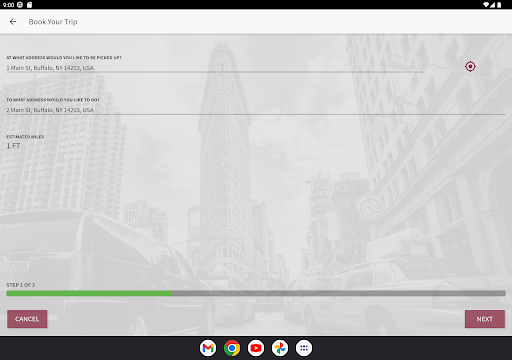The height and width of the screenshot is (360, 512).
Task: Proceed with the Next button
Action: coord(485,319)
